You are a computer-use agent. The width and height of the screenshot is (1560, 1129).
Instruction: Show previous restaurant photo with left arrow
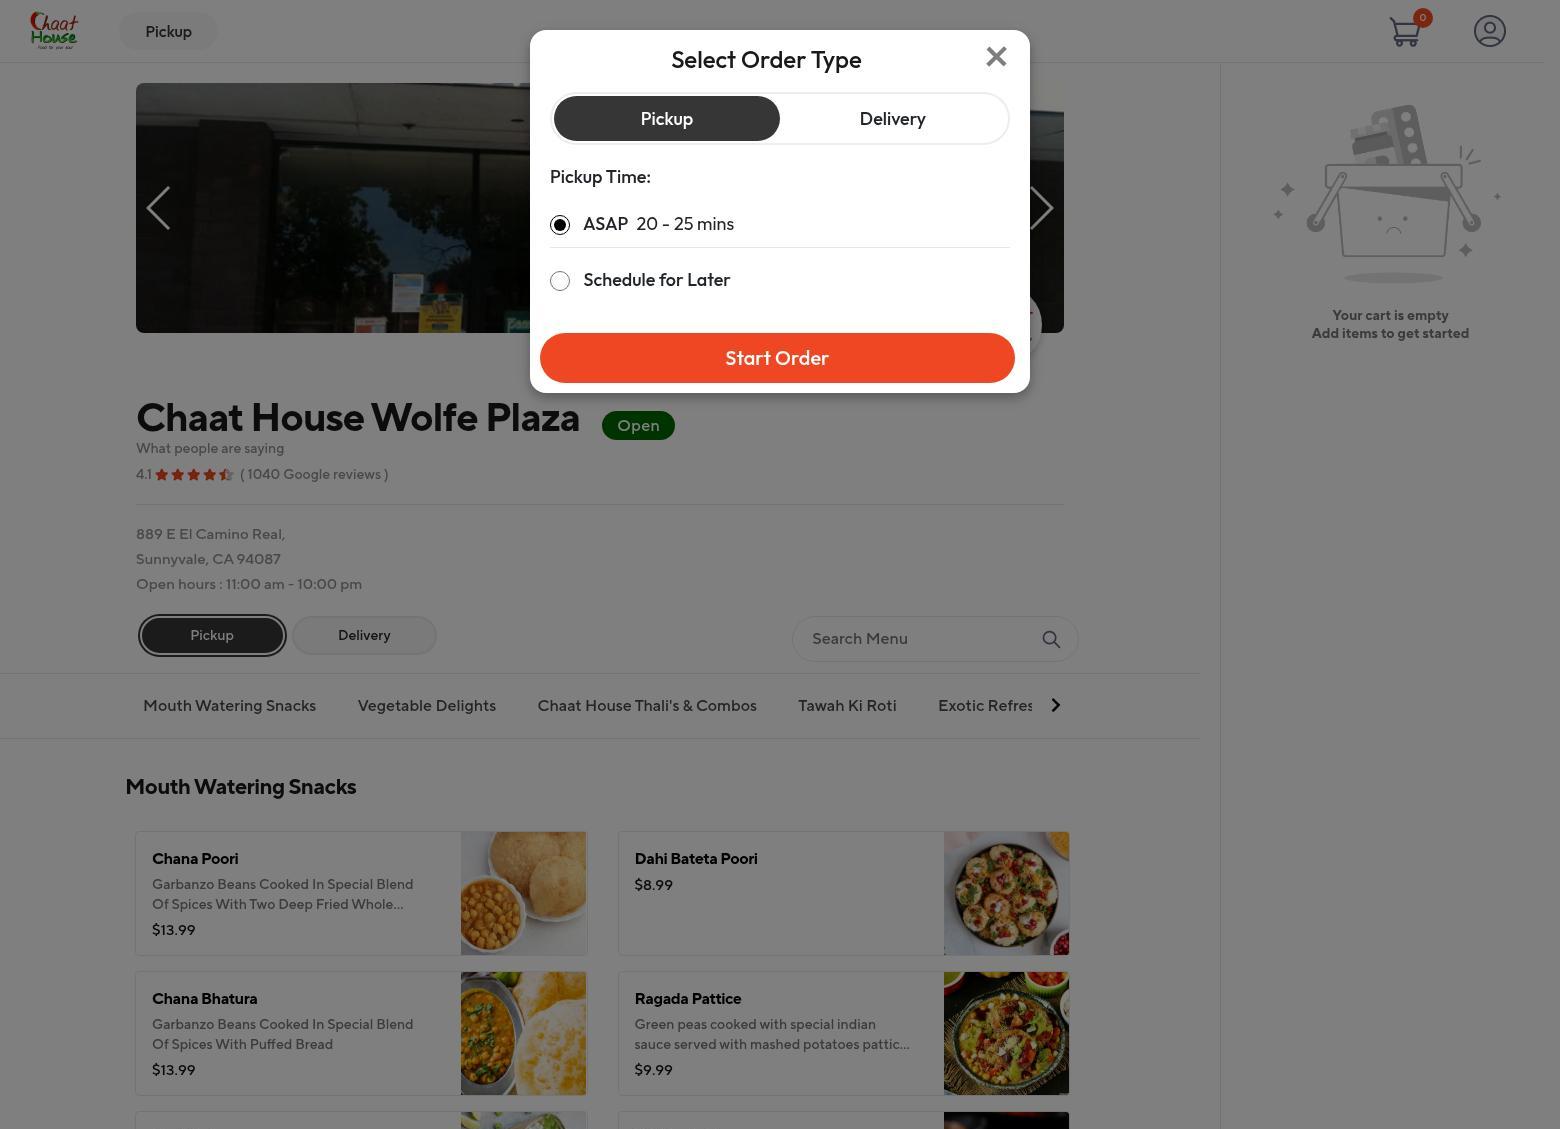click(158, 208)
